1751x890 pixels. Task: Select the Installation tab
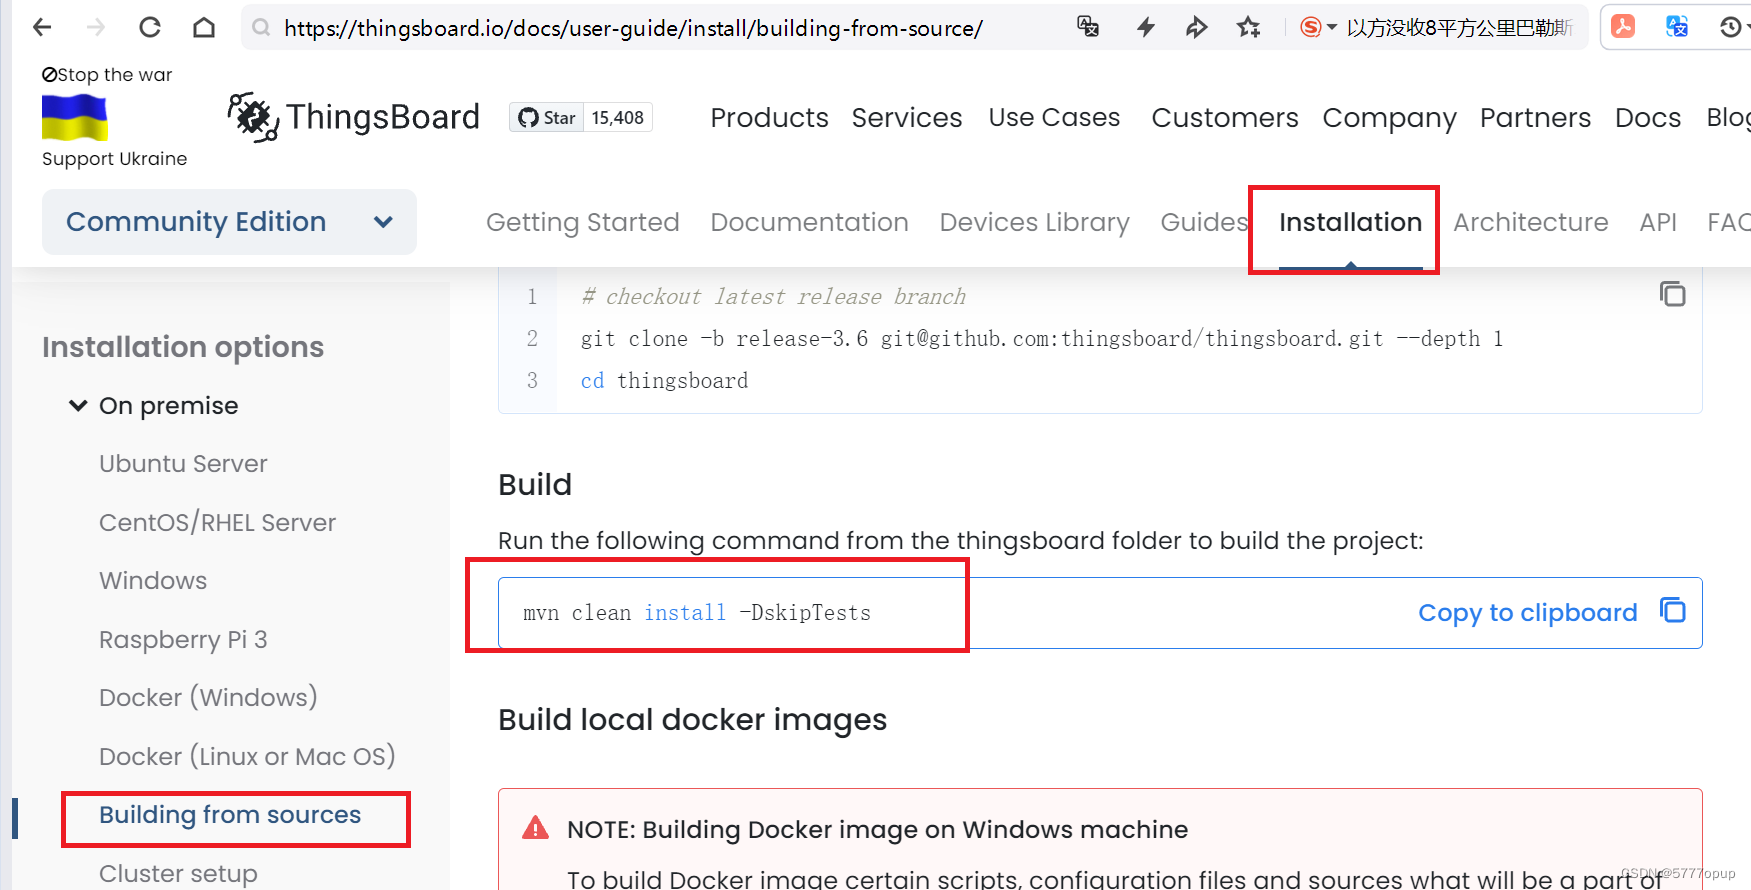pyautogui.click(x=1350, y=222)
